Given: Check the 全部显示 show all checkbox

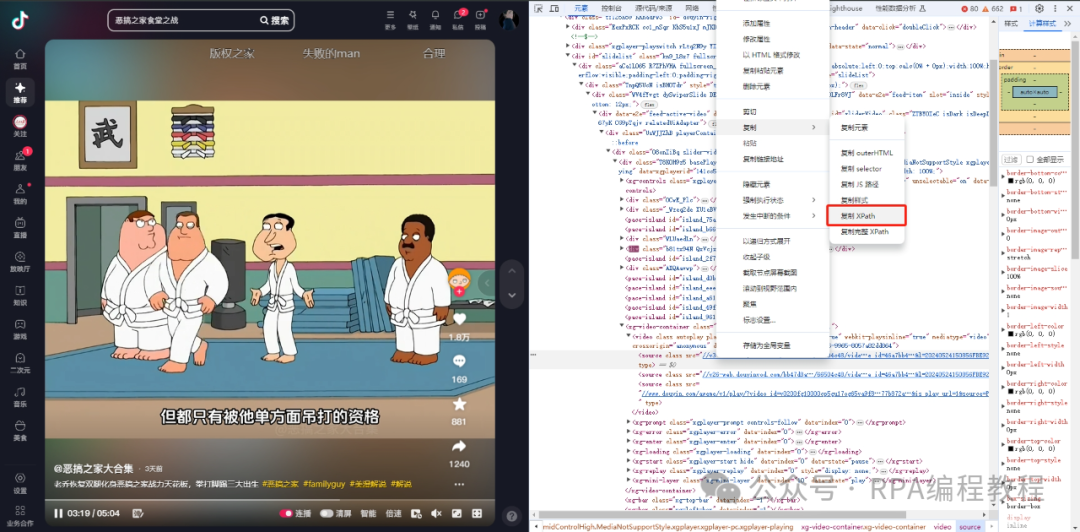Looking at the screenshot, I should pos(1030,159).
